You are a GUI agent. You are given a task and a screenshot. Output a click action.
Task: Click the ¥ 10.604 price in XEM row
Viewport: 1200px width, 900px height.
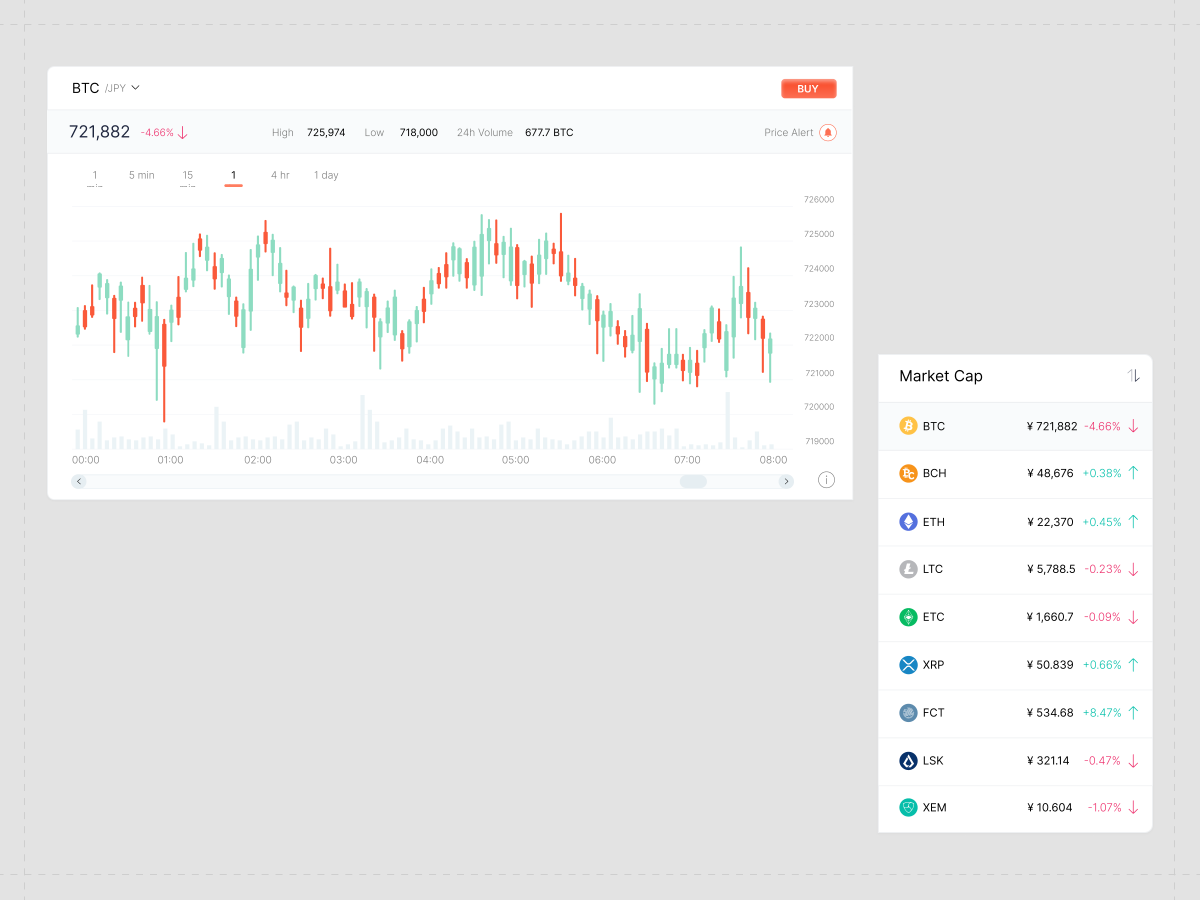1050,807
